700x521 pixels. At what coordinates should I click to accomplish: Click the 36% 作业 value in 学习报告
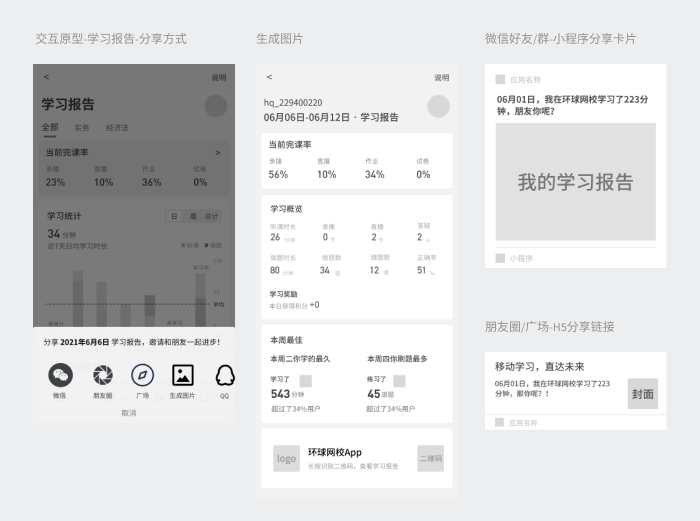point(152,182)
